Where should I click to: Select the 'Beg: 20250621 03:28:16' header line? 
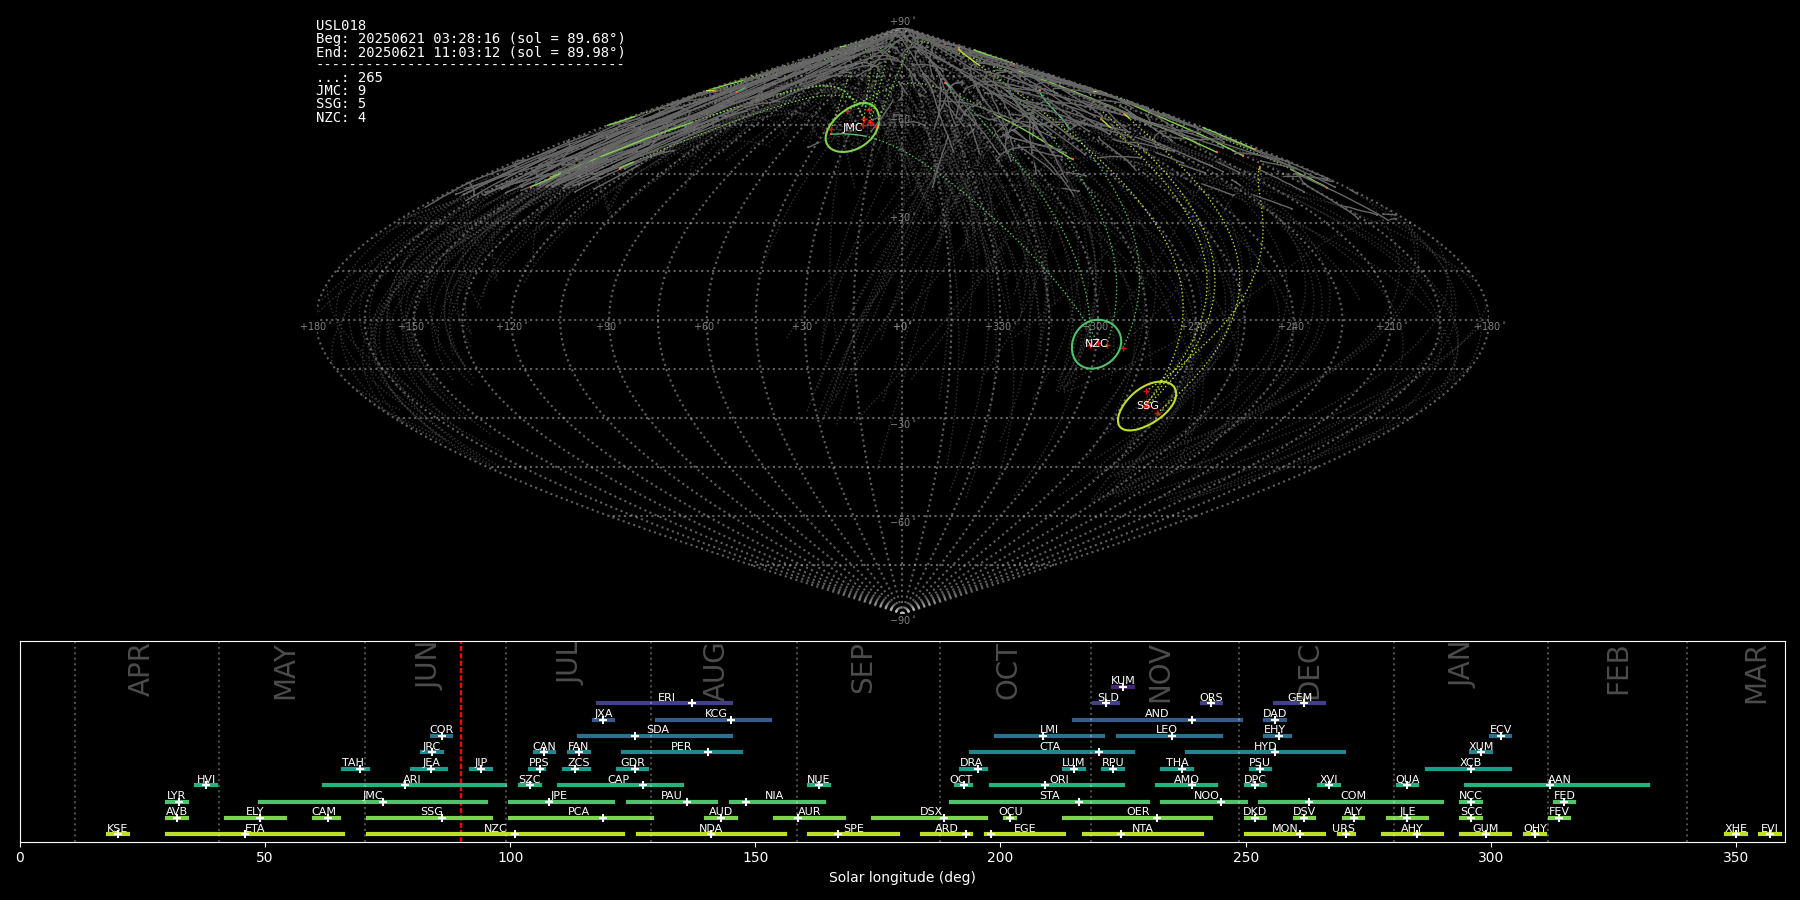click(470, 39)
